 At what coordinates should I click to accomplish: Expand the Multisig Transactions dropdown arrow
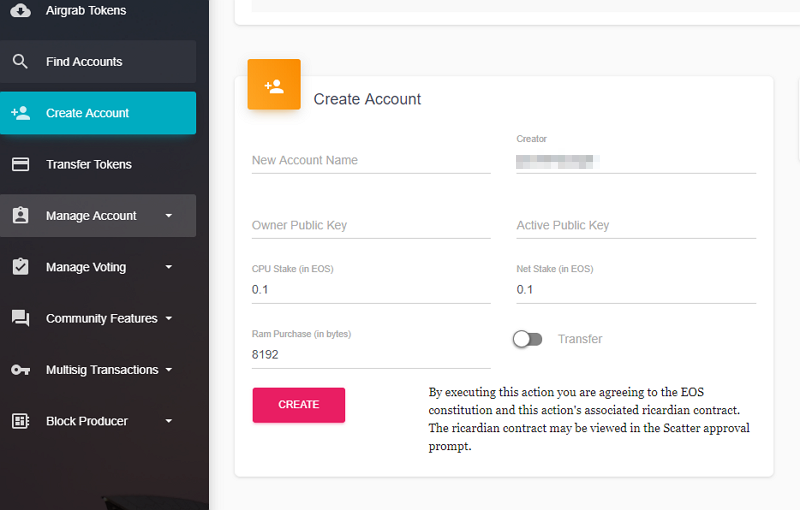point(168,370)
